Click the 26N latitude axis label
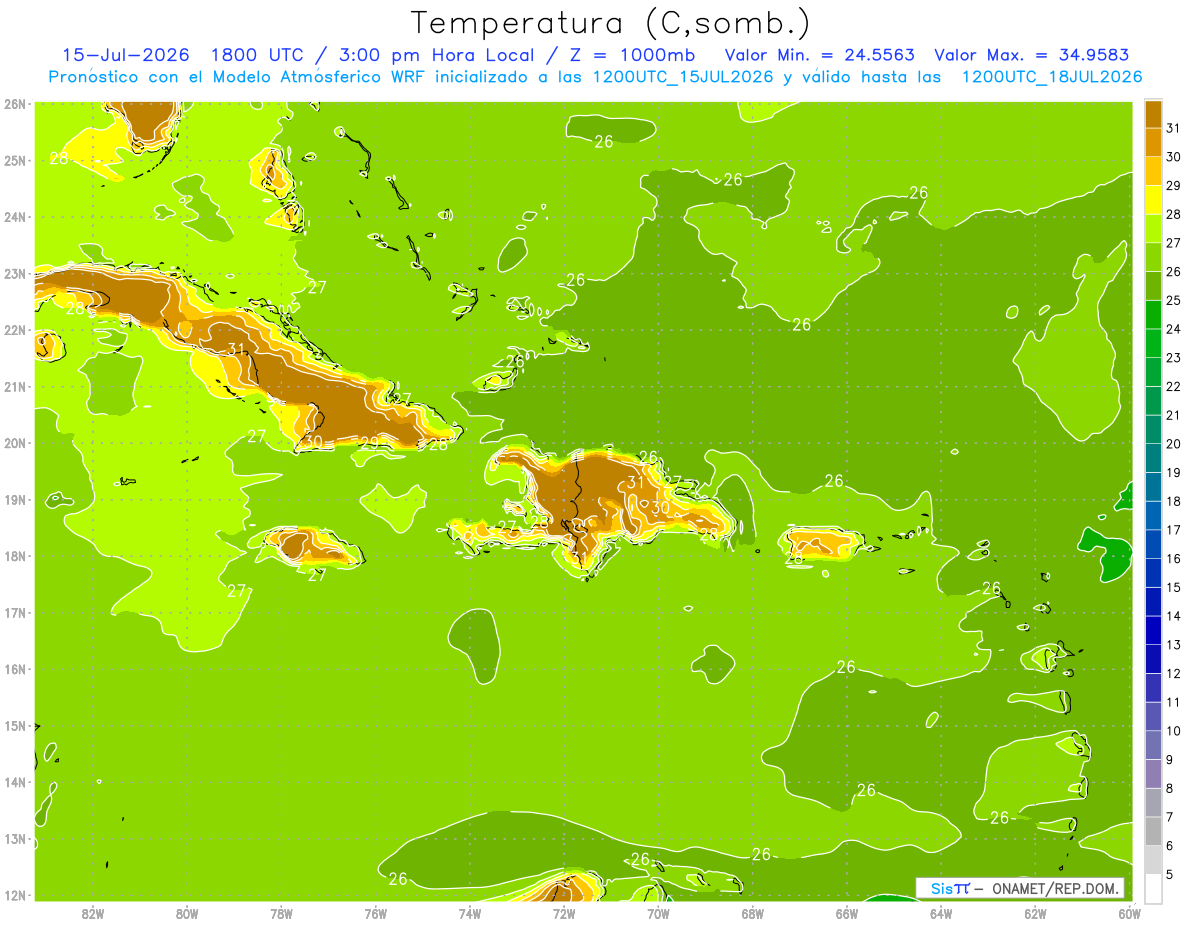 tap(14, 104)
